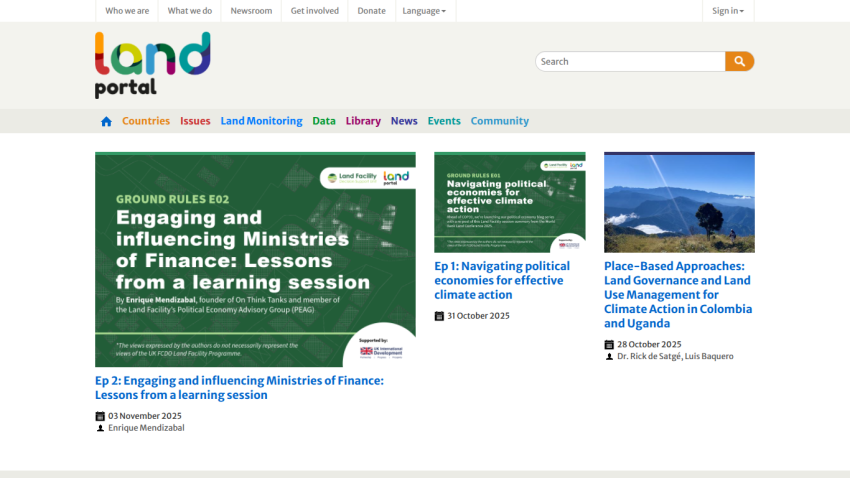Open the Ground Rules E02 banner image
850x478 pixels.
pos(255,260)
